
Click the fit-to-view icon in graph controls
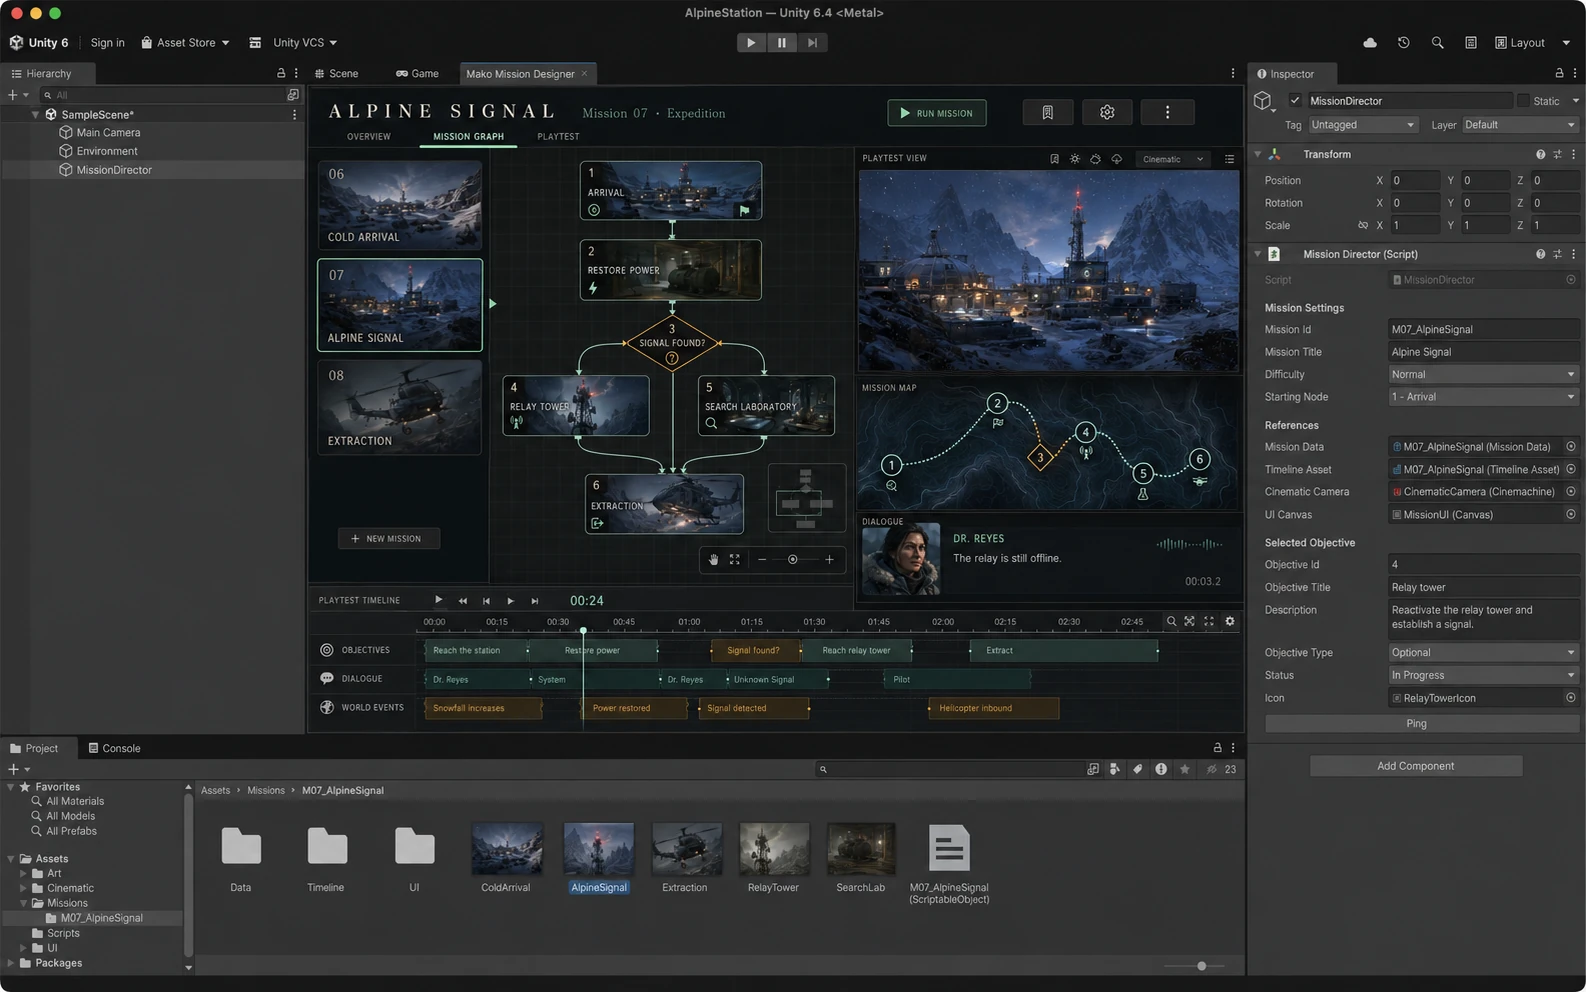735,560
